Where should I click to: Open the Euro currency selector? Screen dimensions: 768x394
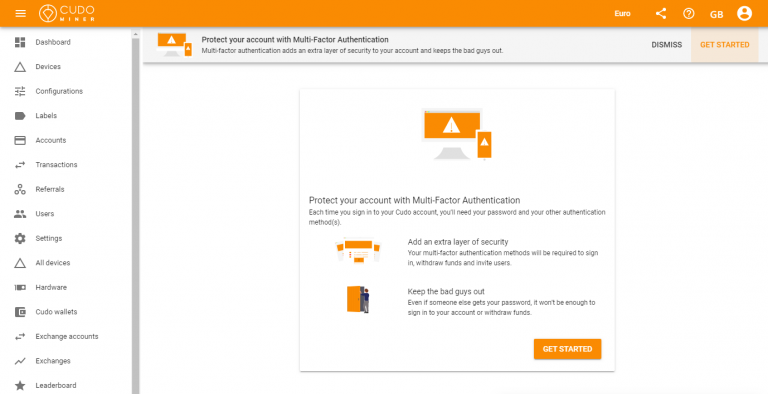click(622, 14)
